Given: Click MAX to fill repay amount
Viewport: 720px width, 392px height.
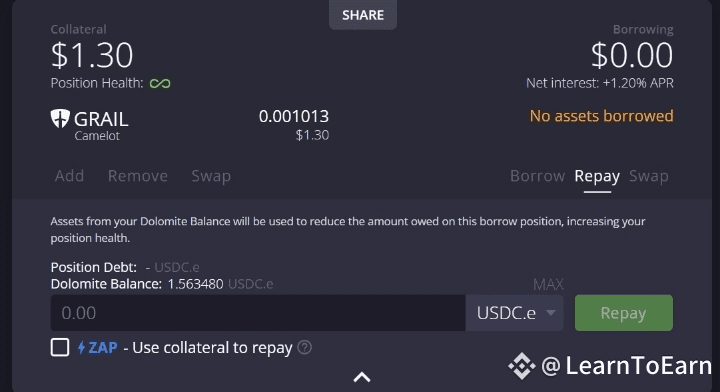Looking at the screenshot, I should [x=548, y=285].
